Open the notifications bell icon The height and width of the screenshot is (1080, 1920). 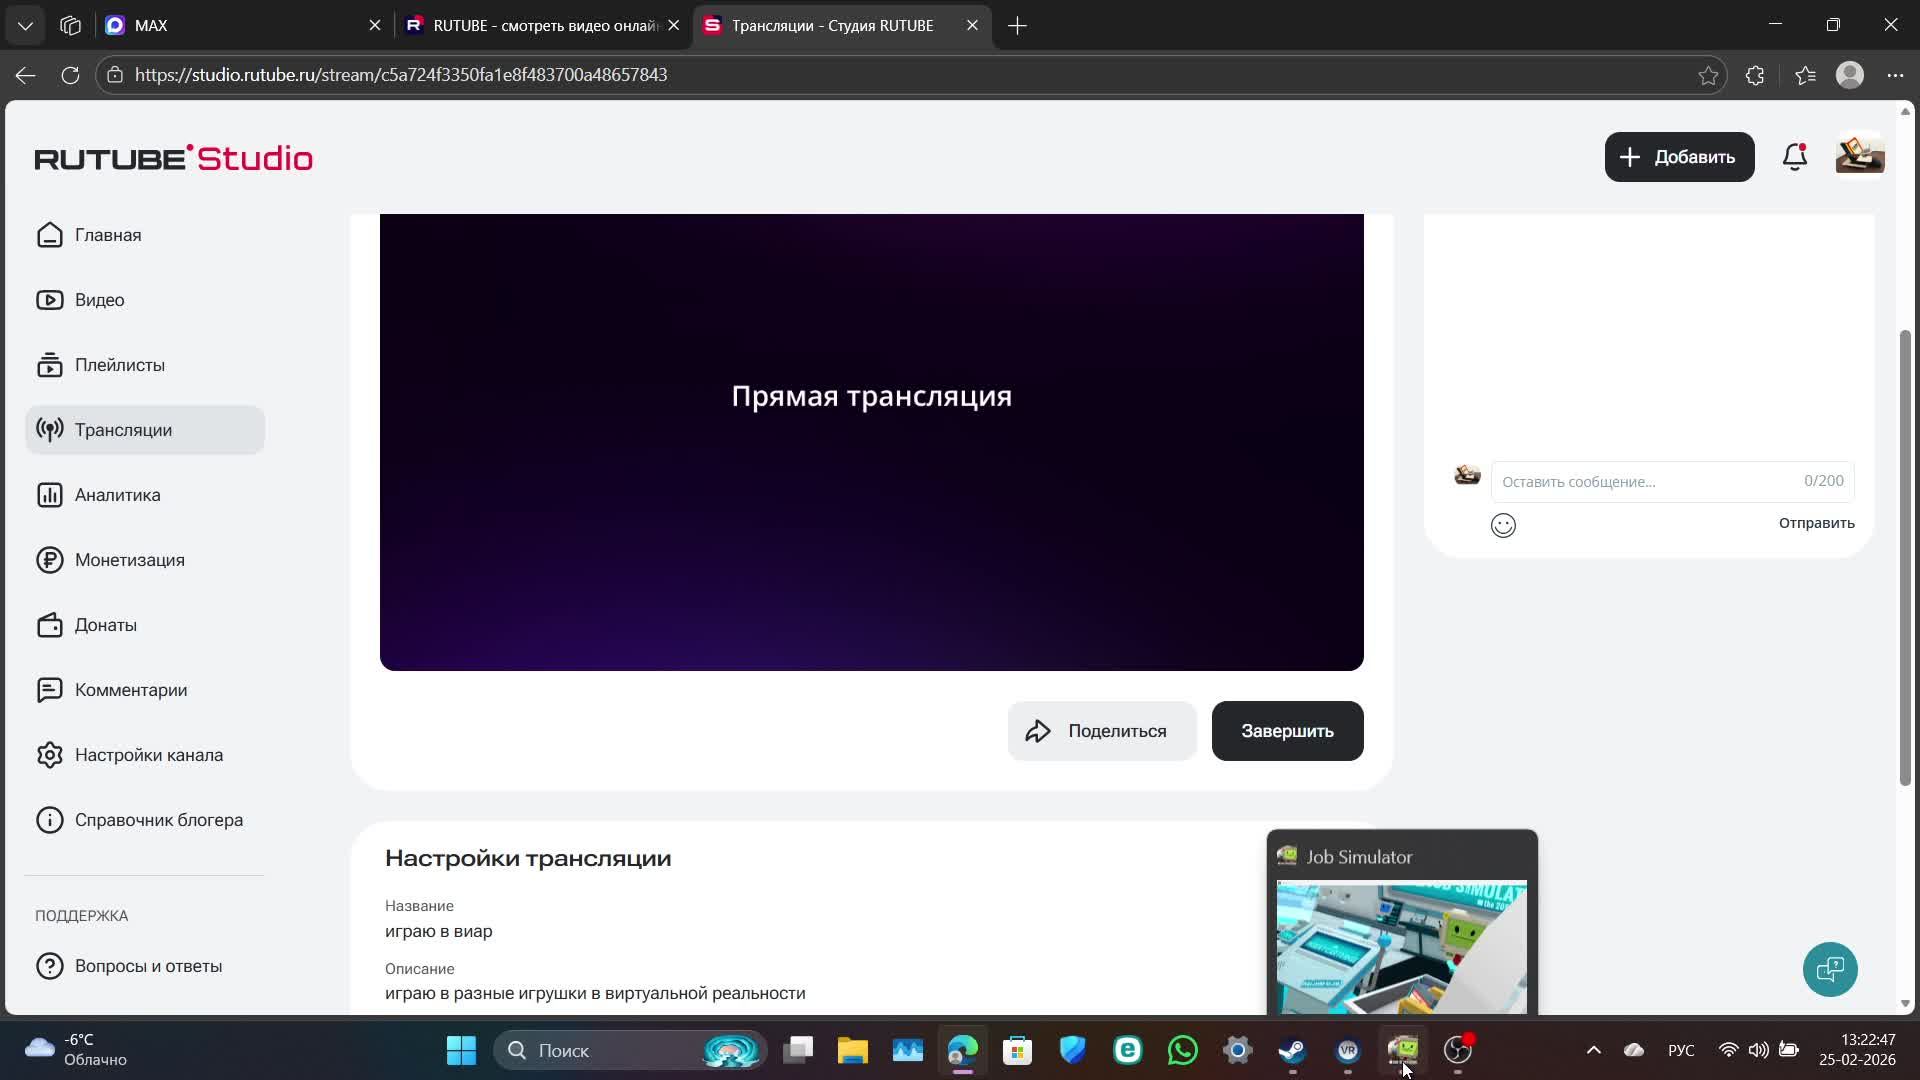coord(1795,157)
